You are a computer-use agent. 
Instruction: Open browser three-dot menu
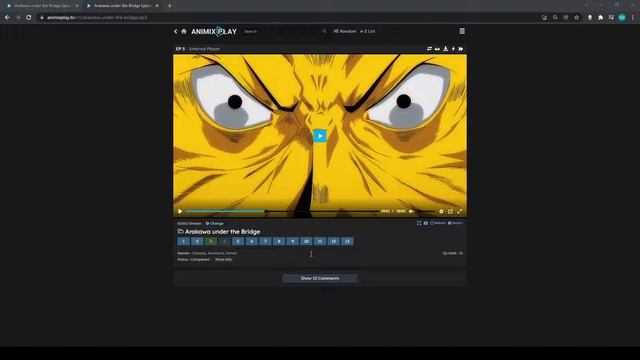(x=633, y=18)
